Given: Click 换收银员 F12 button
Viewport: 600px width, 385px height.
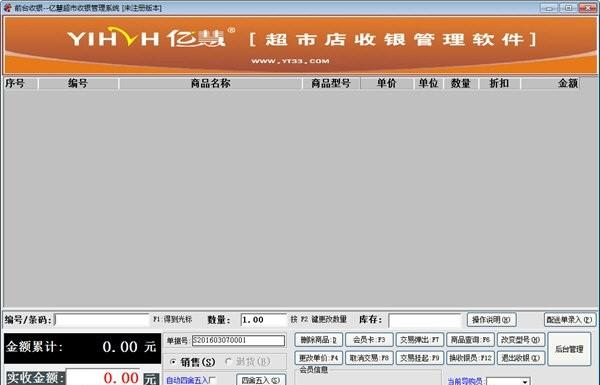Looking at the screenshot, I should coord(470,358).
